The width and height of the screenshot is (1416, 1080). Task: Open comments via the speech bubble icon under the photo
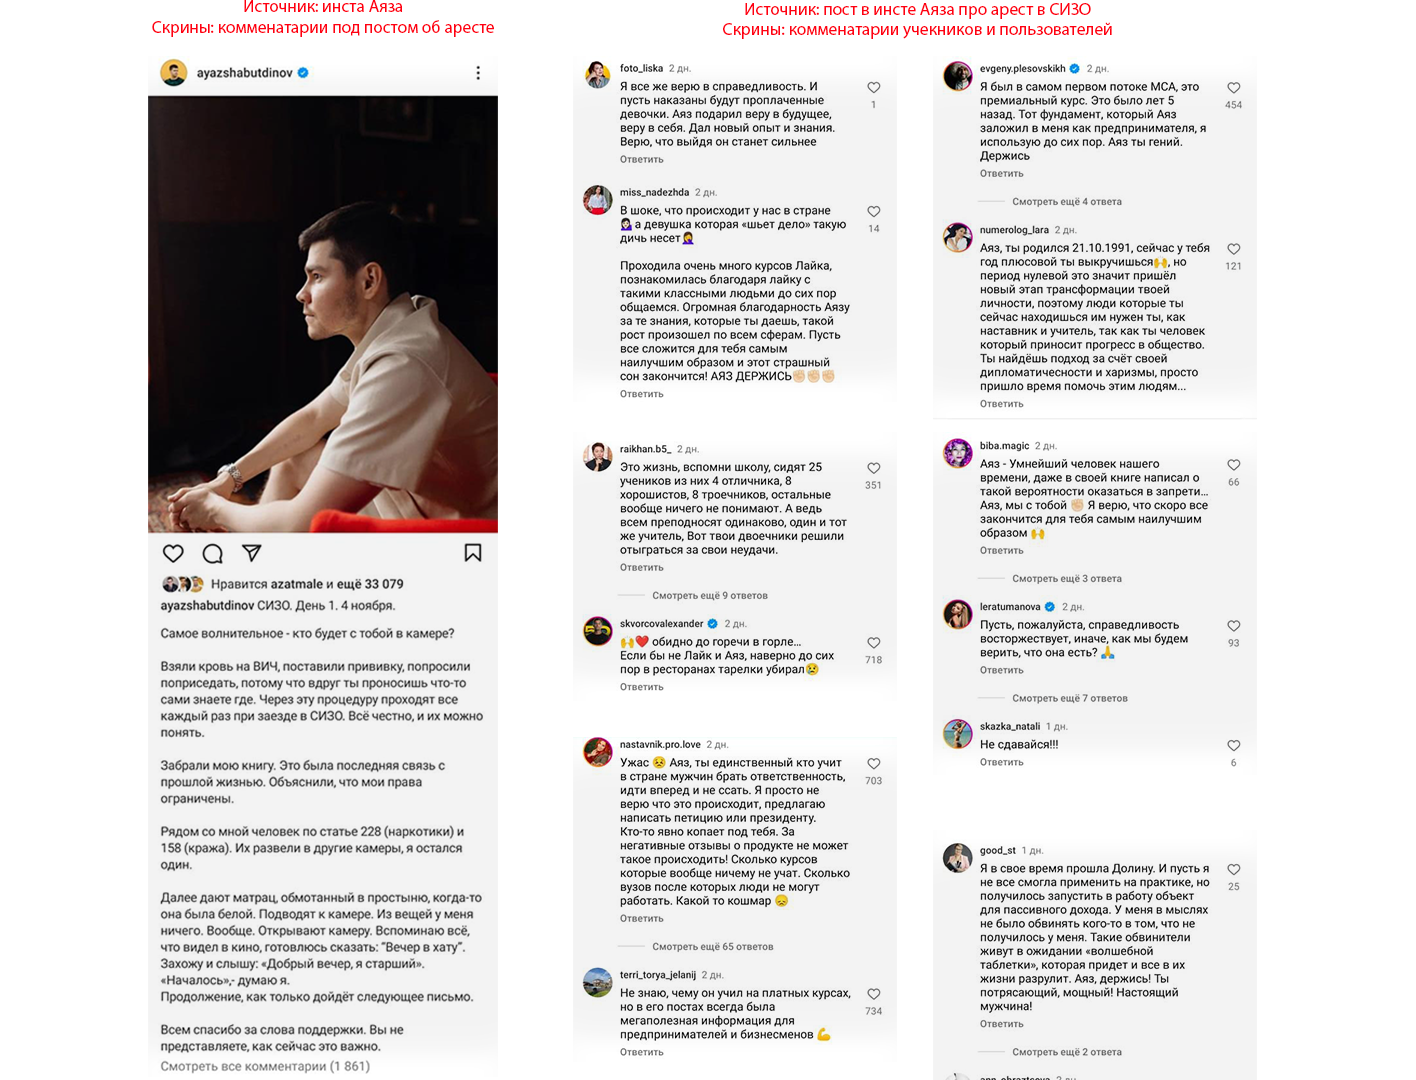coord(212,553)
